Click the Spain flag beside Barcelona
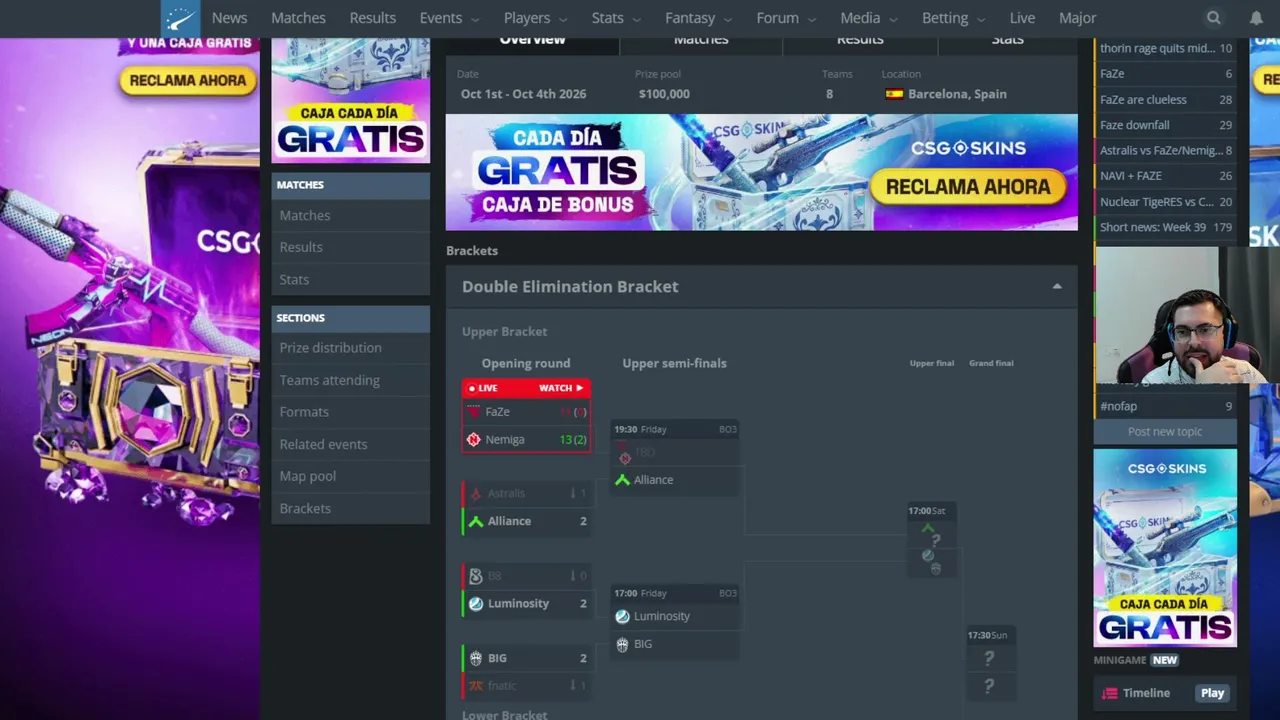This screenshot has height=720, width=1280. pos(894,94)
